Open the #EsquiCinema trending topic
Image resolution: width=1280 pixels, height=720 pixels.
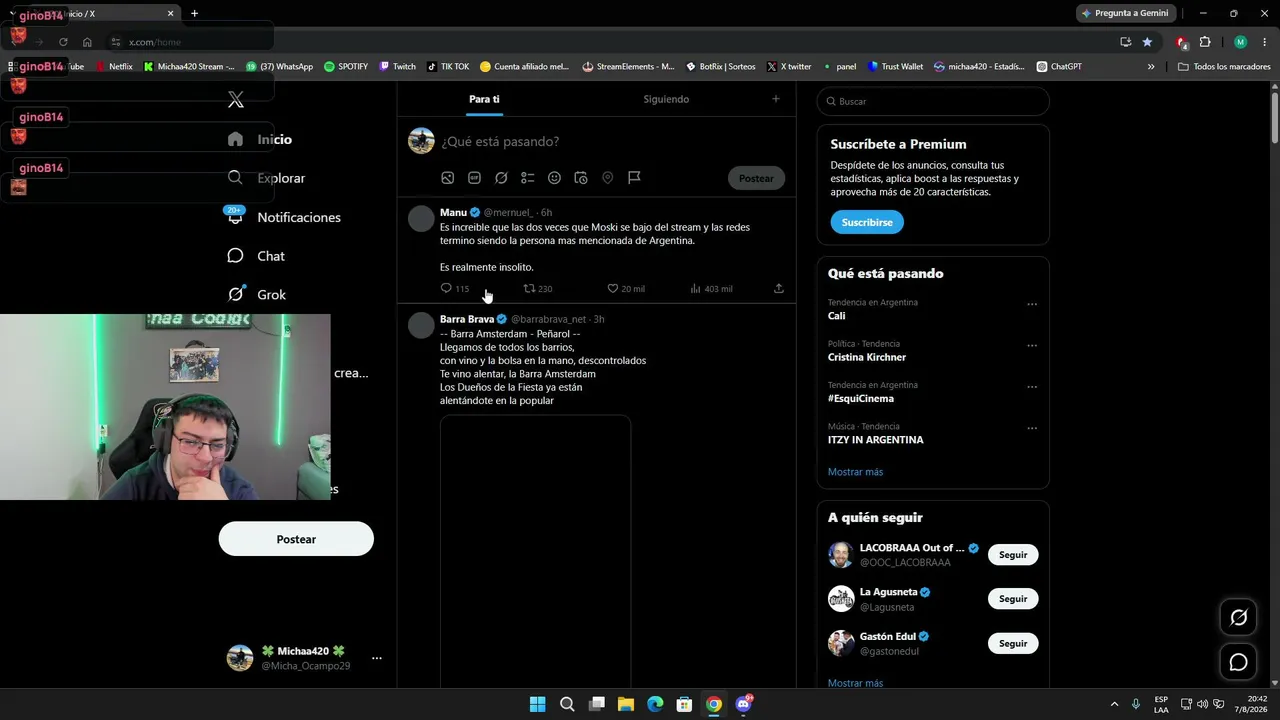tap(861, 398)
